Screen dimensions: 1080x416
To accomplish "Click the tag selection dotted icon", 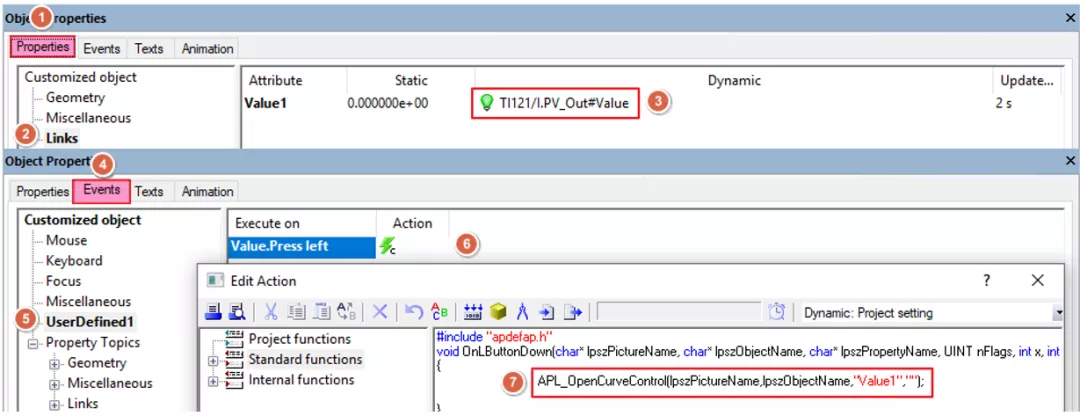I will [x=473, y=313].
